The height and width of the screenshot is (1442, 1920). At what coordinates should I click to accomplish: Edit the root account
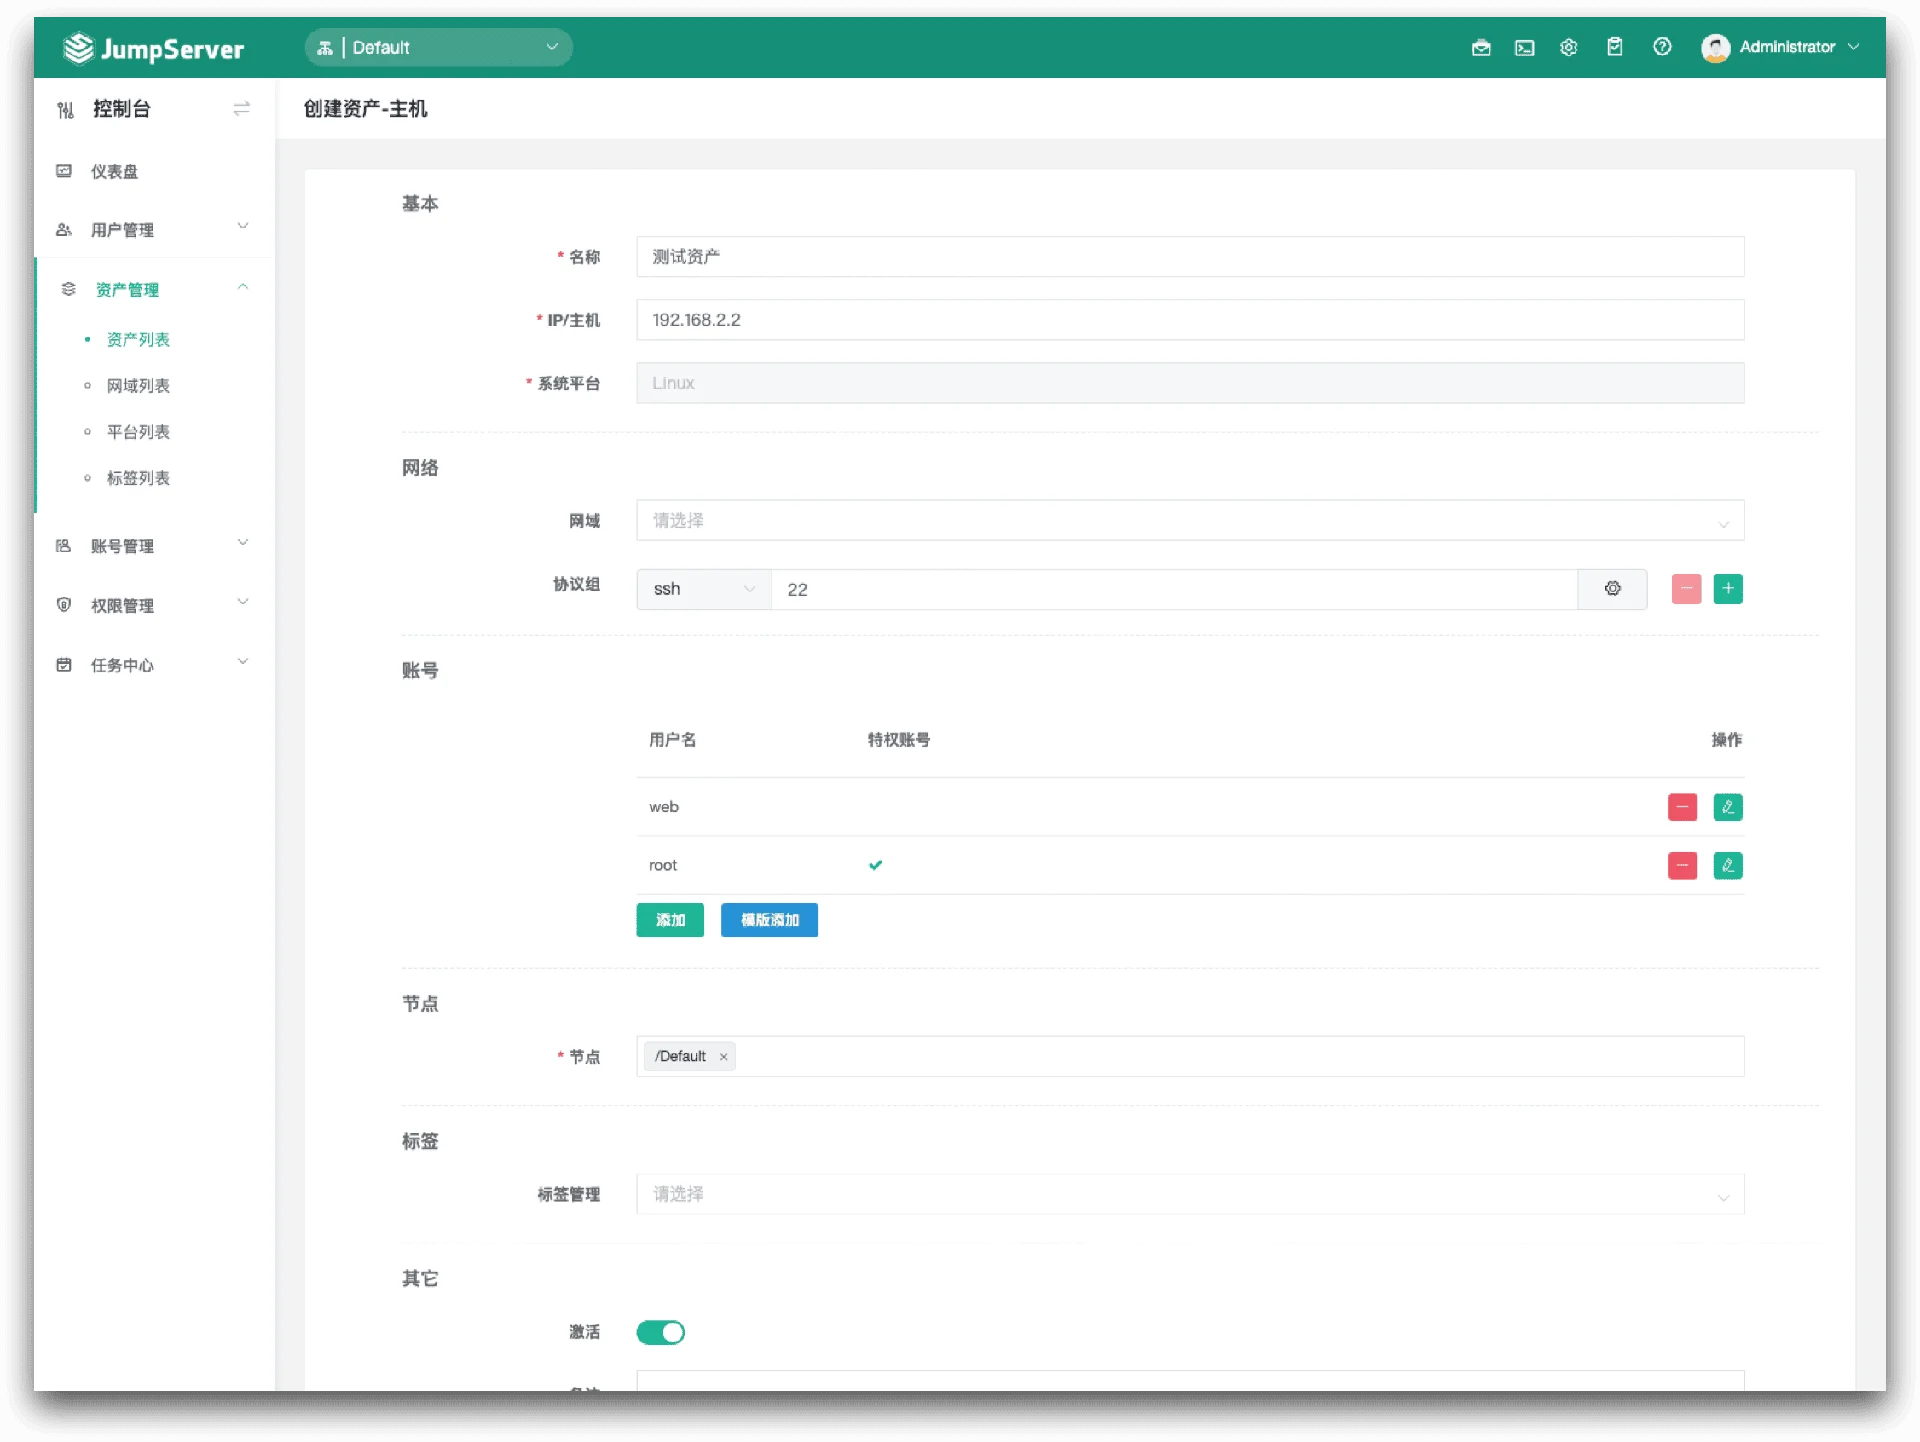tap(1728, 865)
